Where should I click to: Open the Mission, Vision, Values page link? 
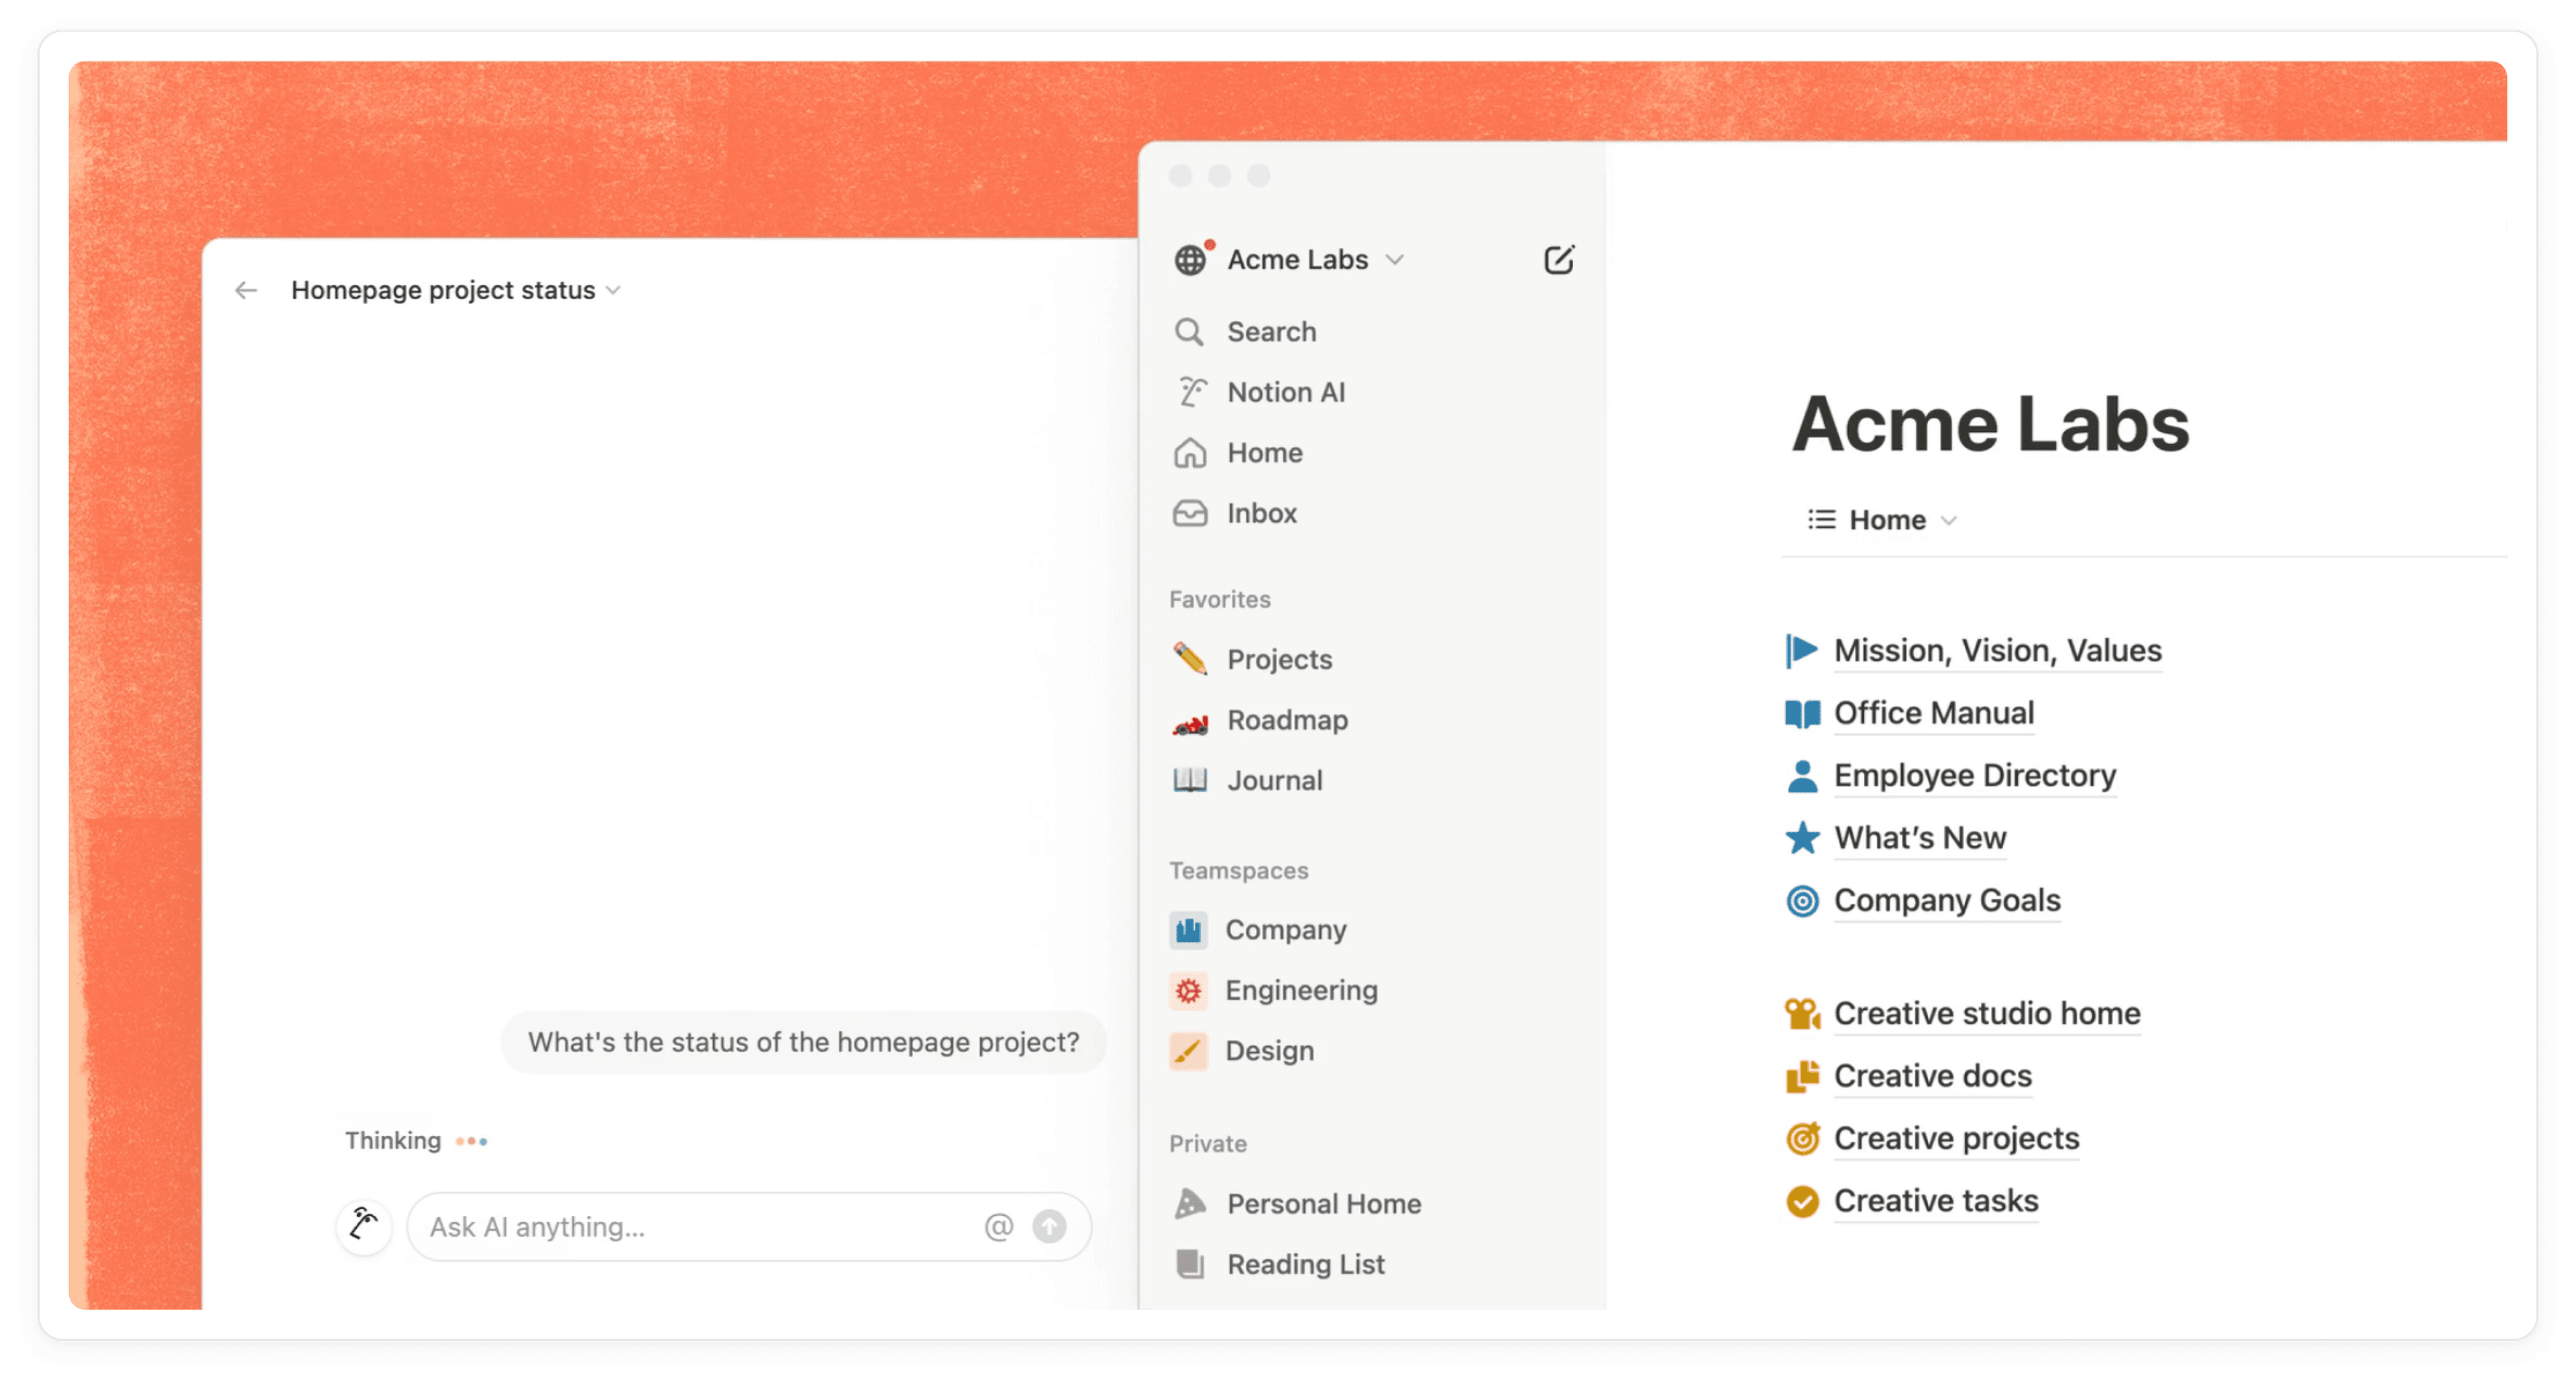[1997, 651]
